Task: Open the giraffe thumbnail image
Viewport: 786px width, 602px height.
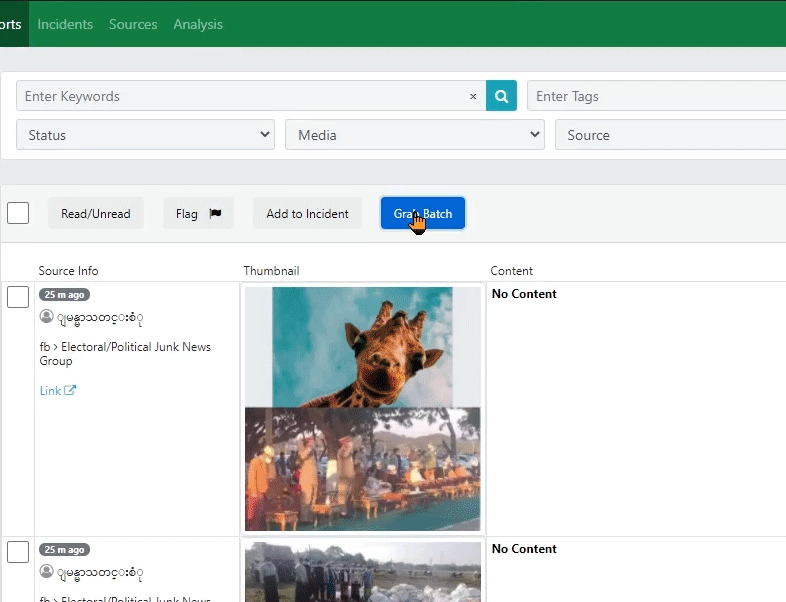Action: (362, 347)
